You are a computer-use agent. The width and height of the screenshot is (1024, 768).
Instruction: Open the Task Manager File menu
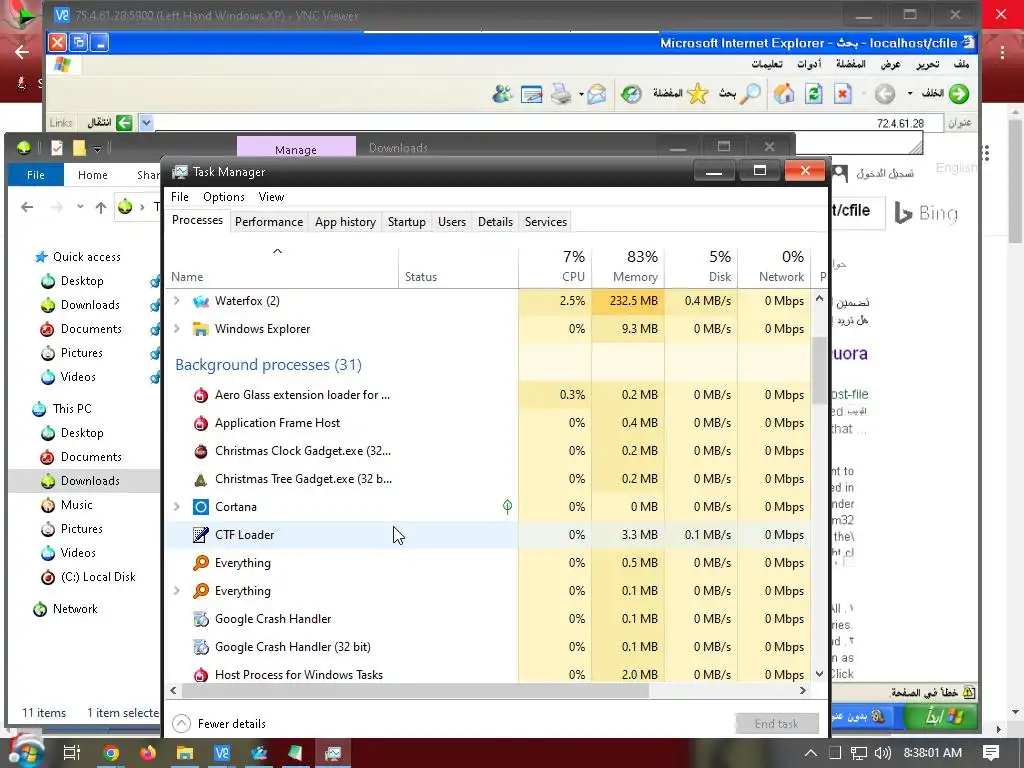180,197
